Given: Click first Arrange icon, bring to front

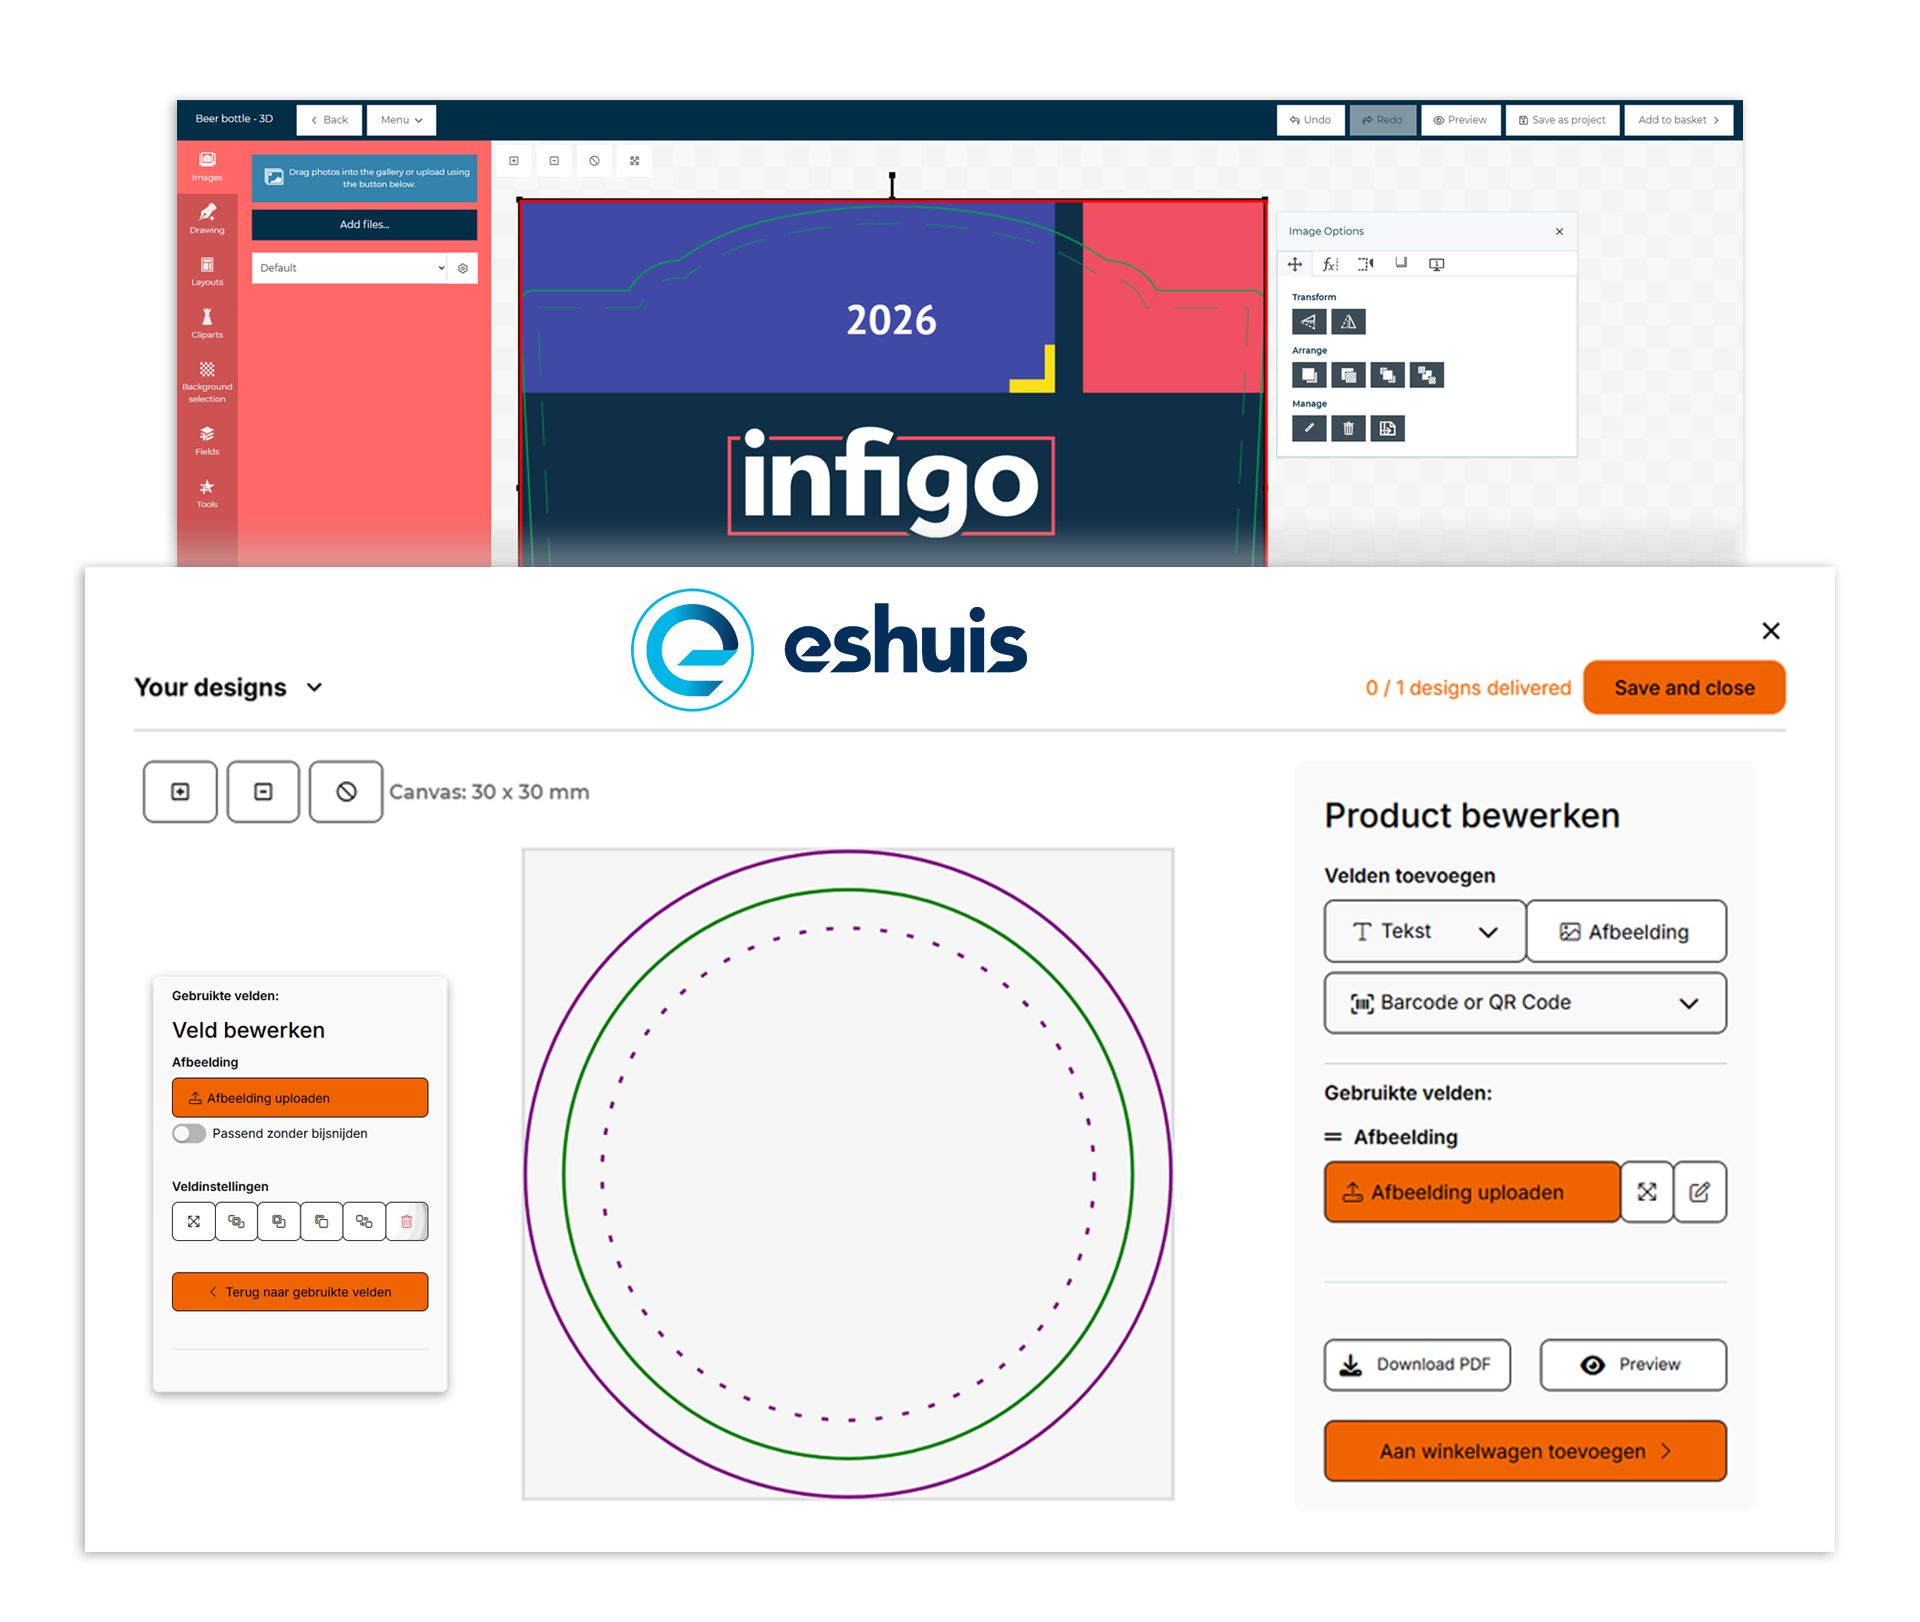Looking at the screenshot, I should [1309, 375].
